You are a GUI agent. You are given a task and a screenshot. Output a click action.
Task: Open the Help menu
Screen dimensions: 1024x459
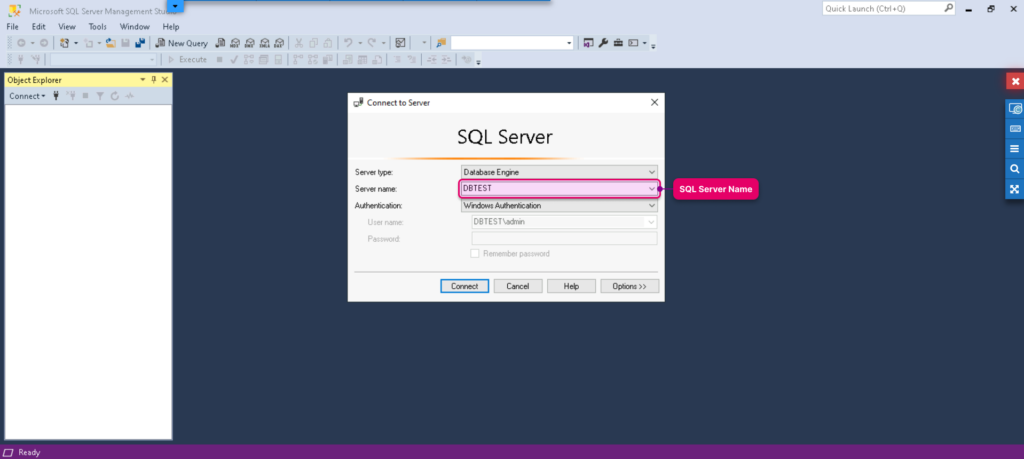[x=171, y=27]
